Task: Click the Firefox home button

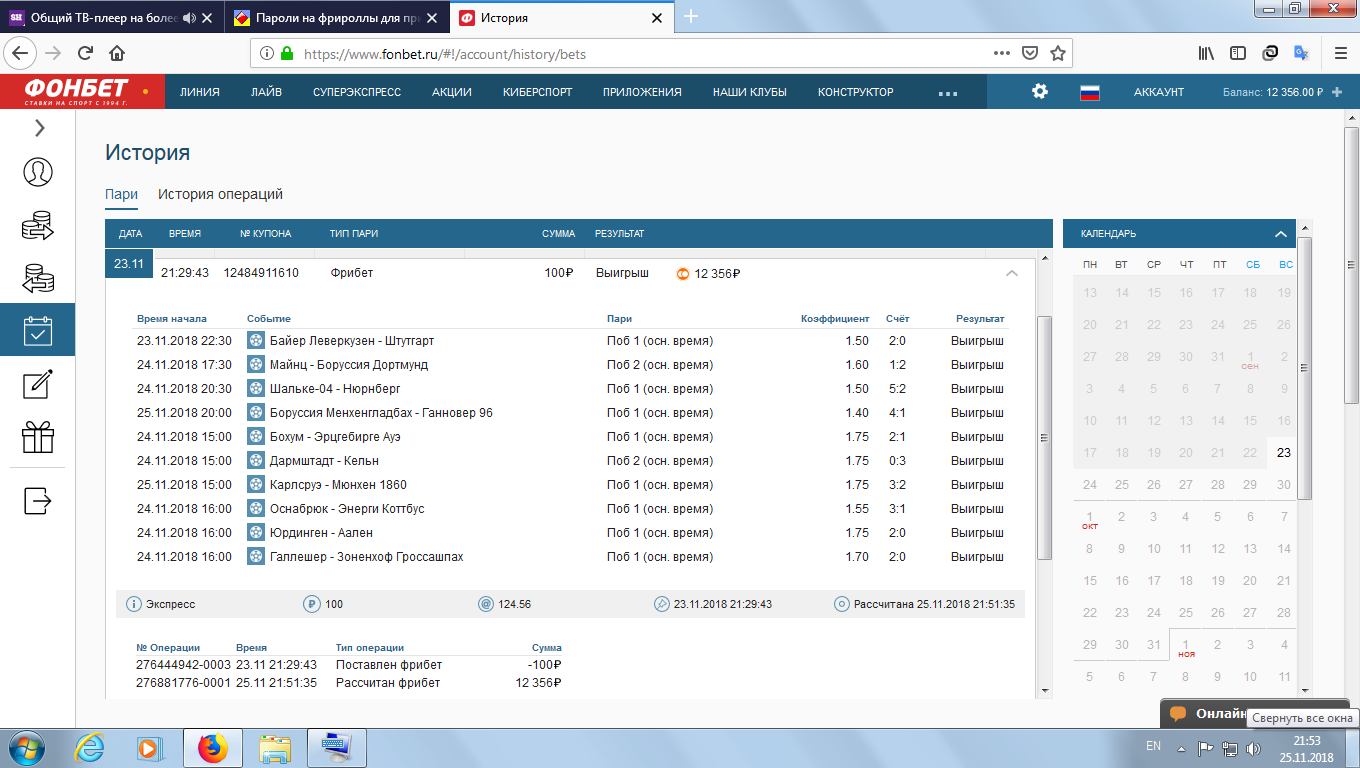Action: [x=117, y=54]
